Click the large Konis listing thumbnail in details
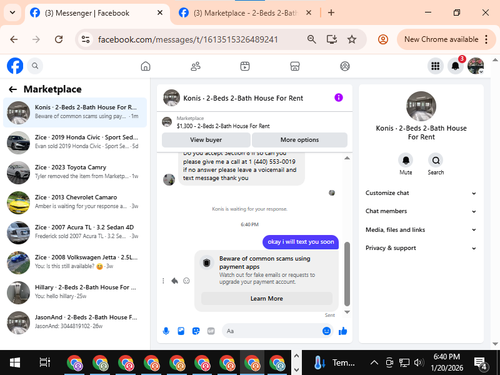The image size is (500, 375). tap(421, 106)
